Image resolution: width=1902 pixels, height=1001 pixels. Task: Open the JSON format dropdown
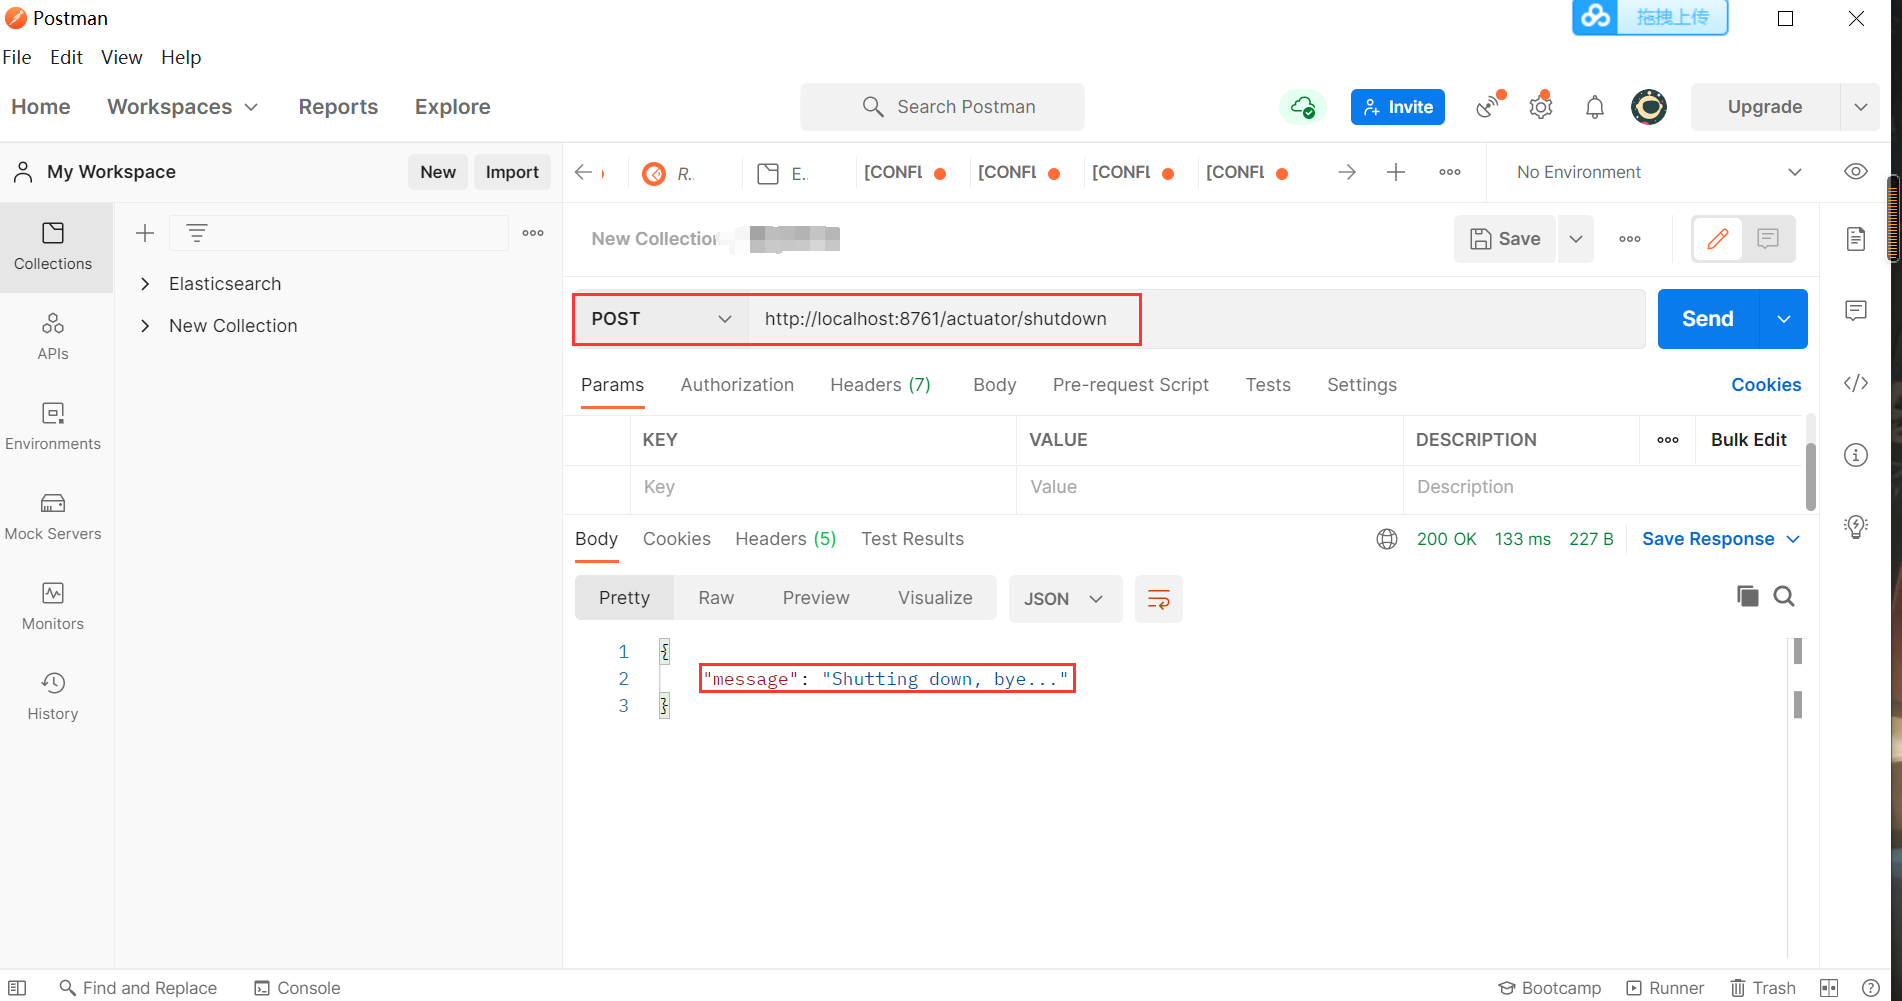(x=1065, y=599)
